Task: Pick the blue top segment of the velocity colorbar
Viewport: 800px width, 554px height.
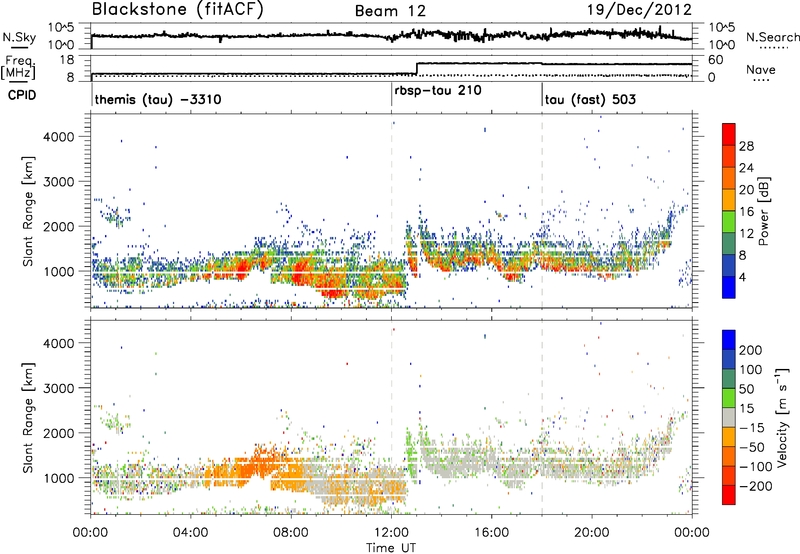Action: (729, 340)
